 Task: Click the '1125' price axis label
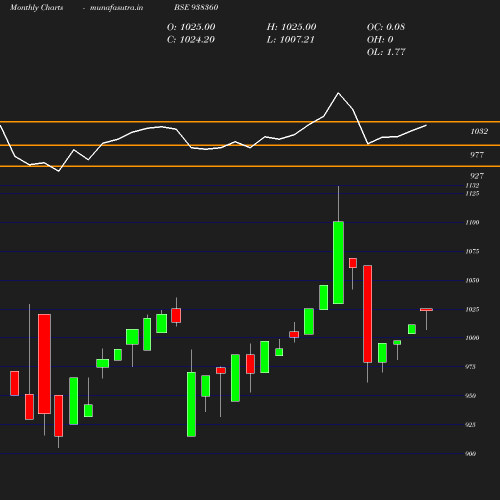pos(472,193)
